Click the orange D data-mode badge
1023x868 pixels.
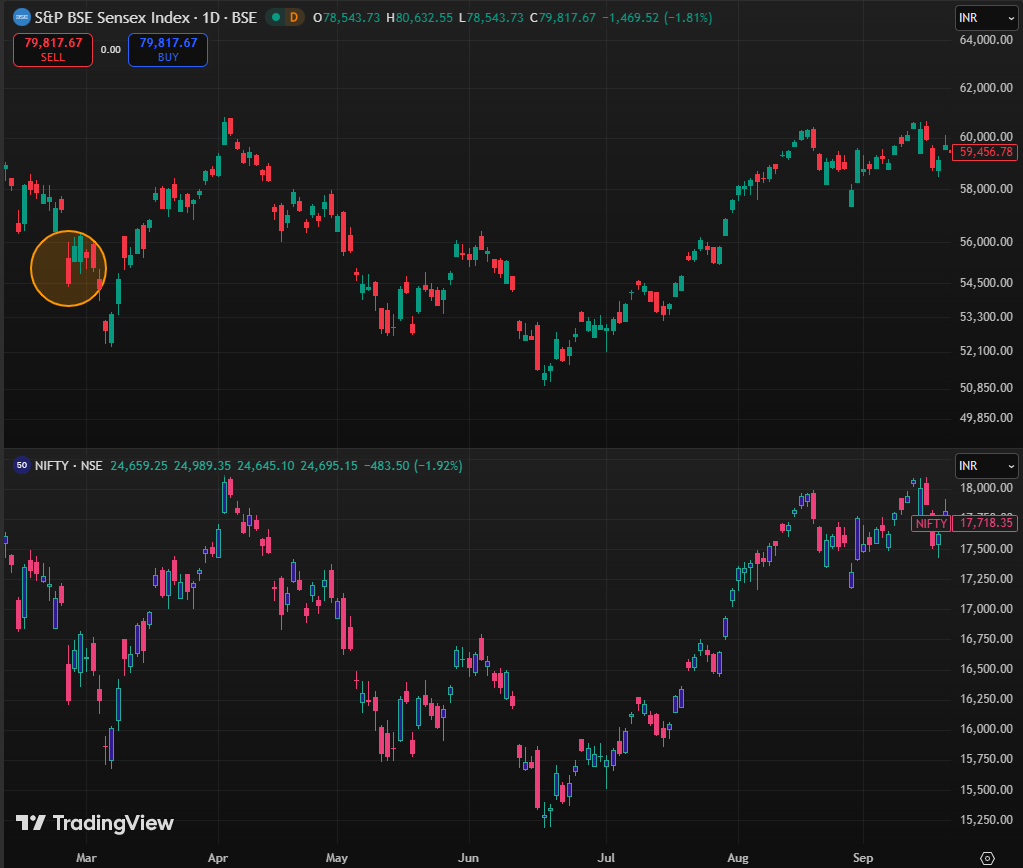tap(293, 17)
